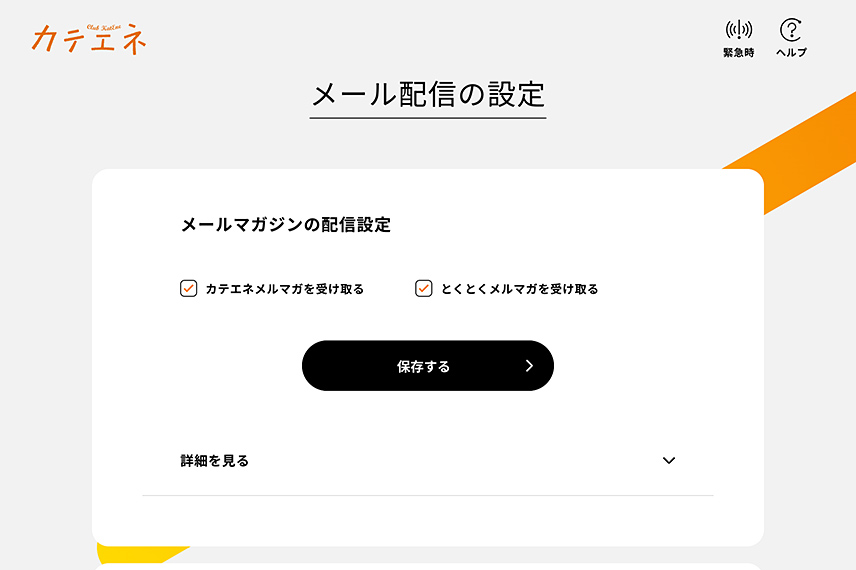Viewport: 856px width, 570px height.
Task: Click the とくとくメルマガを受け取る label text
Action: pos(519,289)
